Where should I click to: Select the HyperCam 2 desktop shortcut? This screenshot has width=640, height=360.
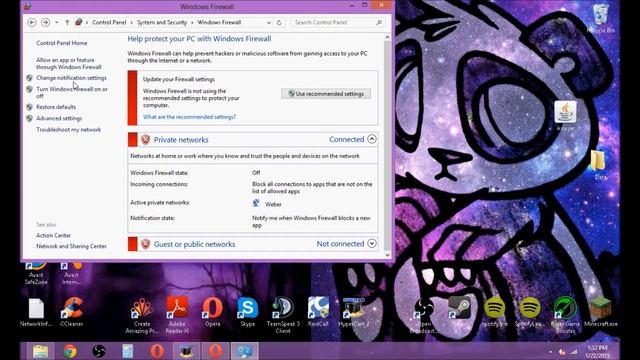click(x=353, y=312)
